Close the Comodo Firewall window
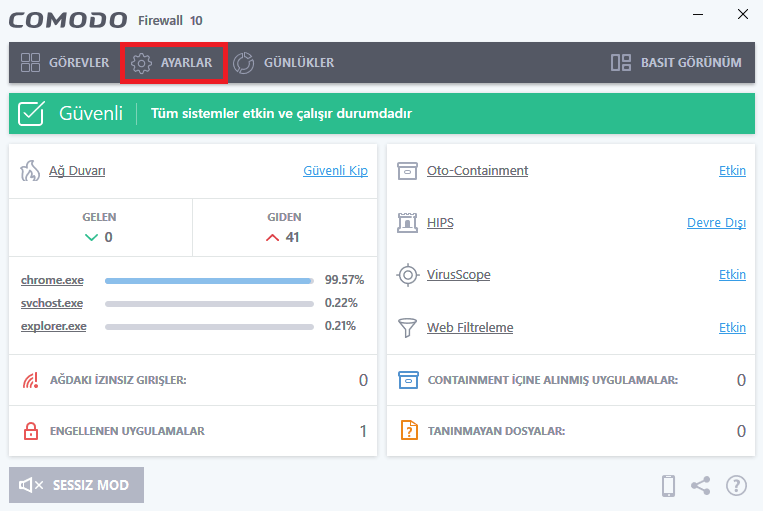This screenshot has width=763, height=511. pyautogui.click(x=743, y=14)
